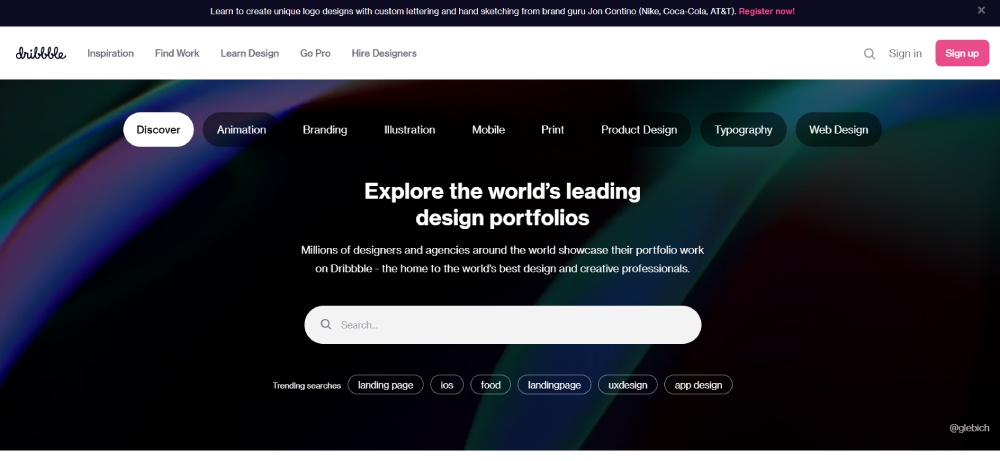Dismiss the top announcement banner
The image size is (1000, 461).
click(981, 10)
